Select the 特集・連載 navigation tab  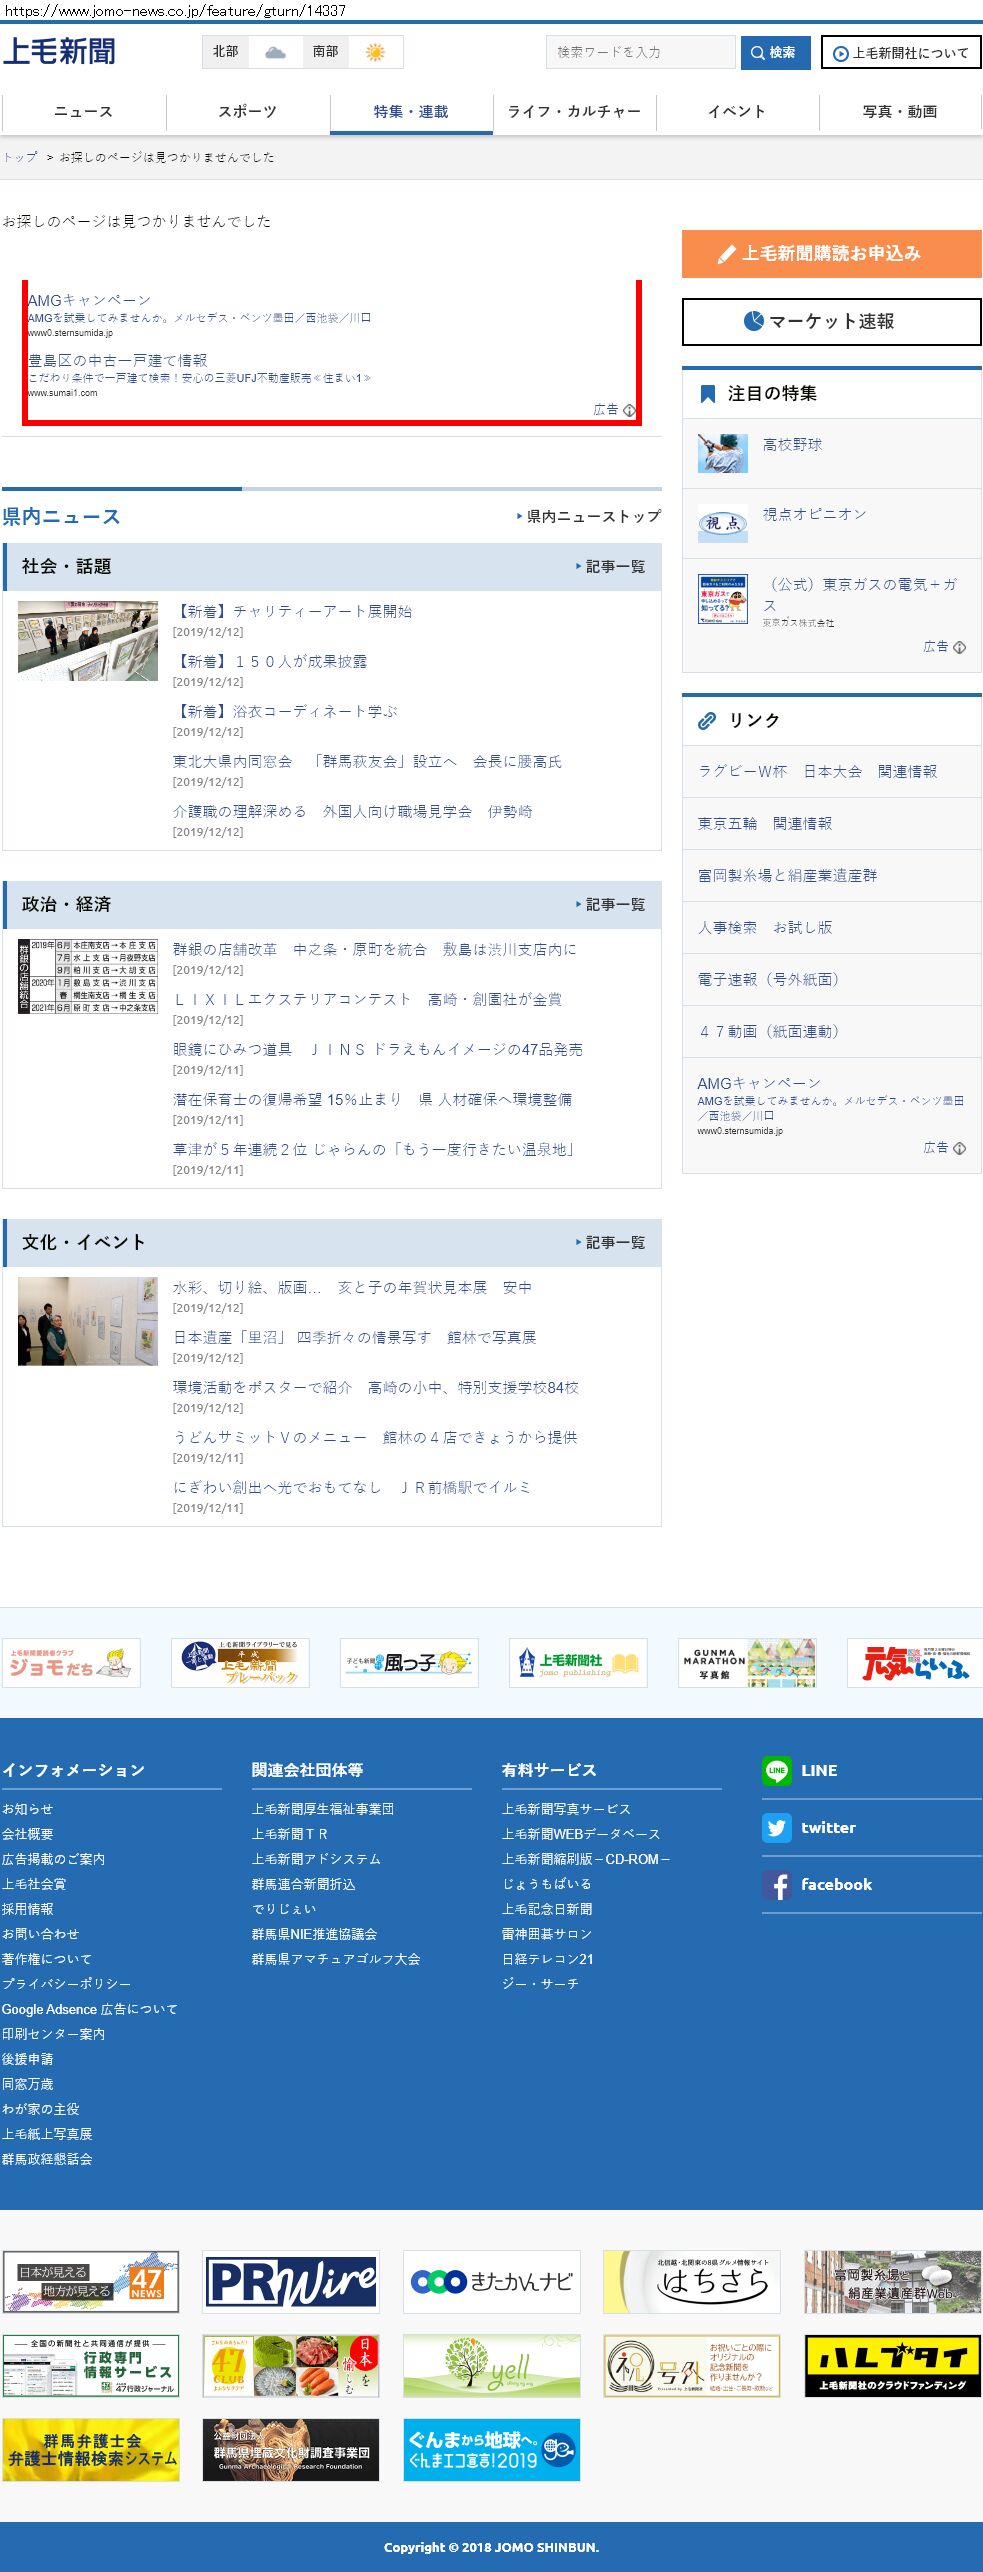click(411, 111)
